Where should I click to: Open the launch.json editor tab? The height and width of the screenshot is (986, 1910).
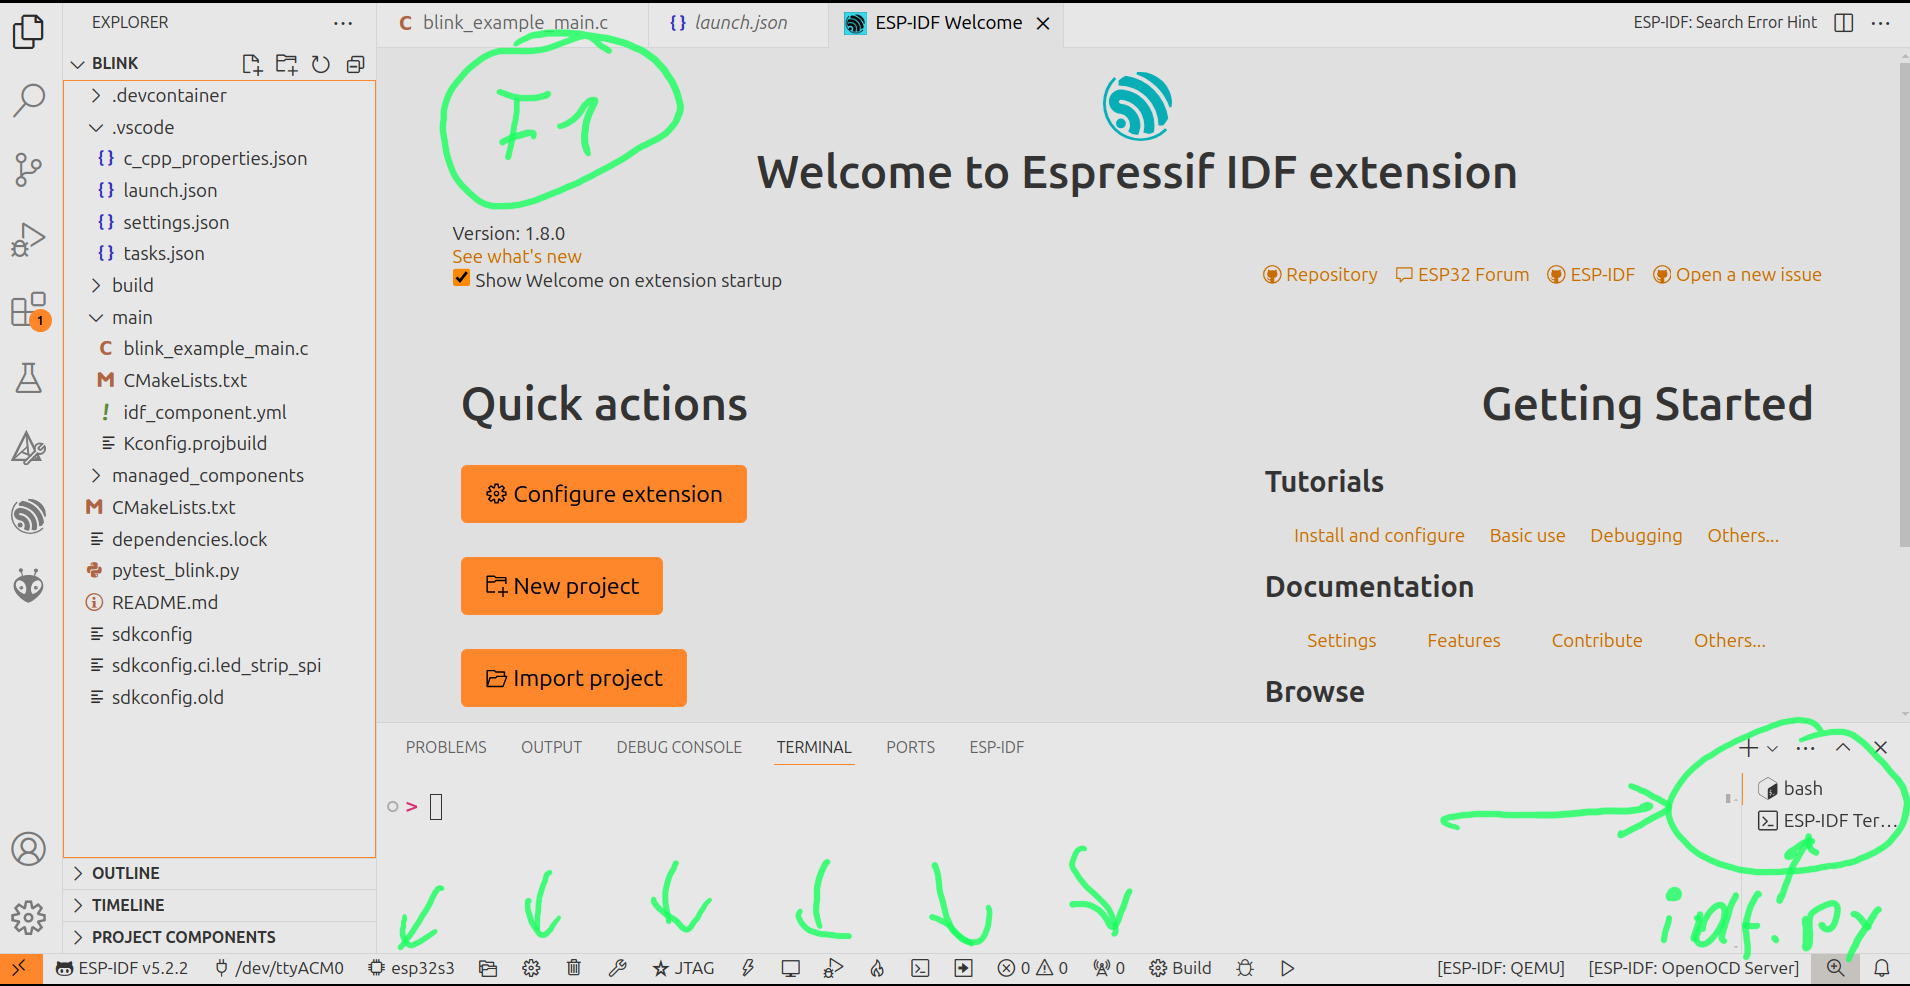[729, 23]
